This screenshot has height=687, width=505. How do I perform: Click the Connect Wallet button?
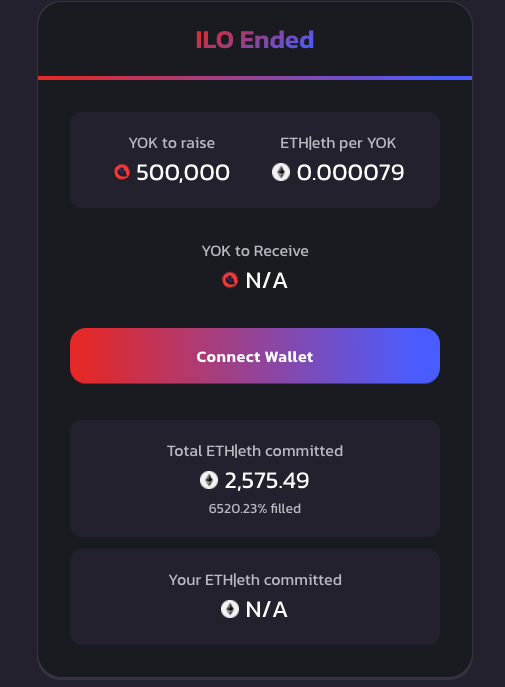tap(255, 356)
